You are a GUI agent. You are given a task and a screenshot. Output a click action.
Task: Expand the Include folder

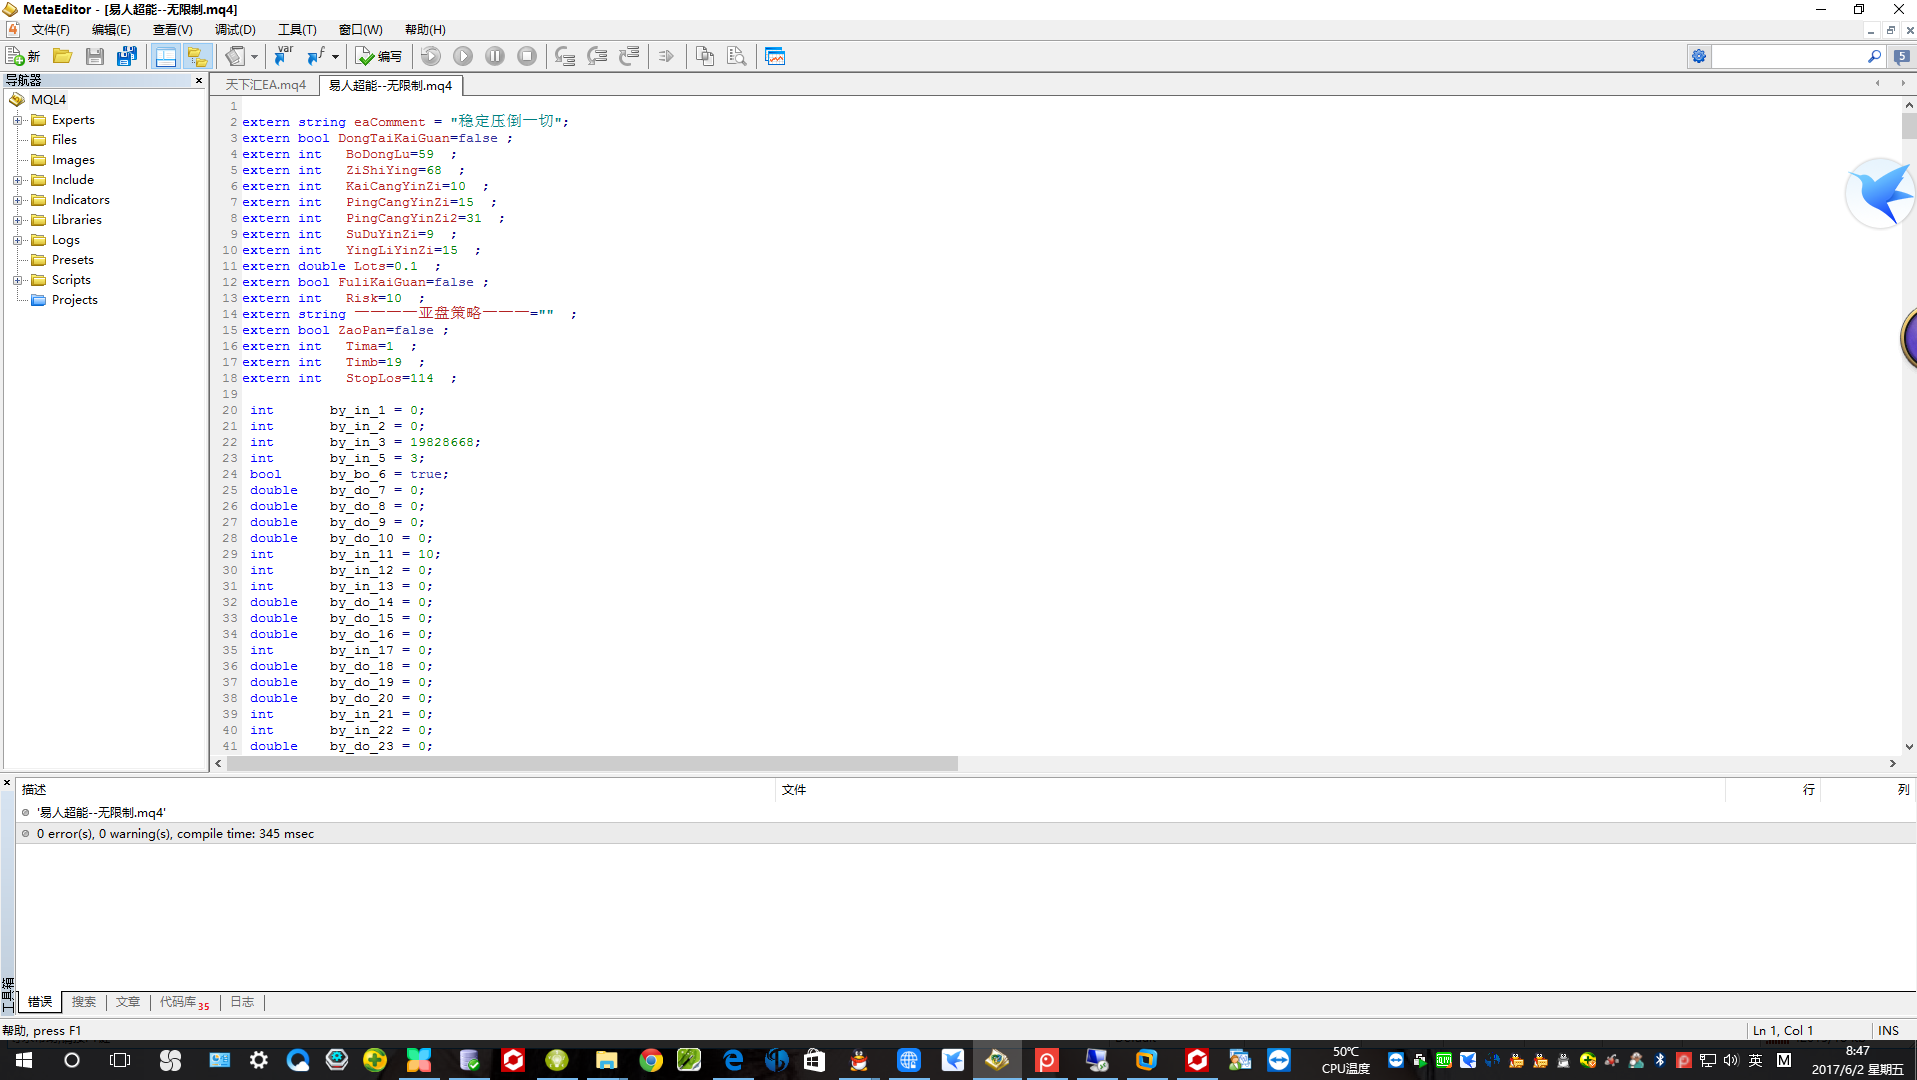tap(18, 180)
